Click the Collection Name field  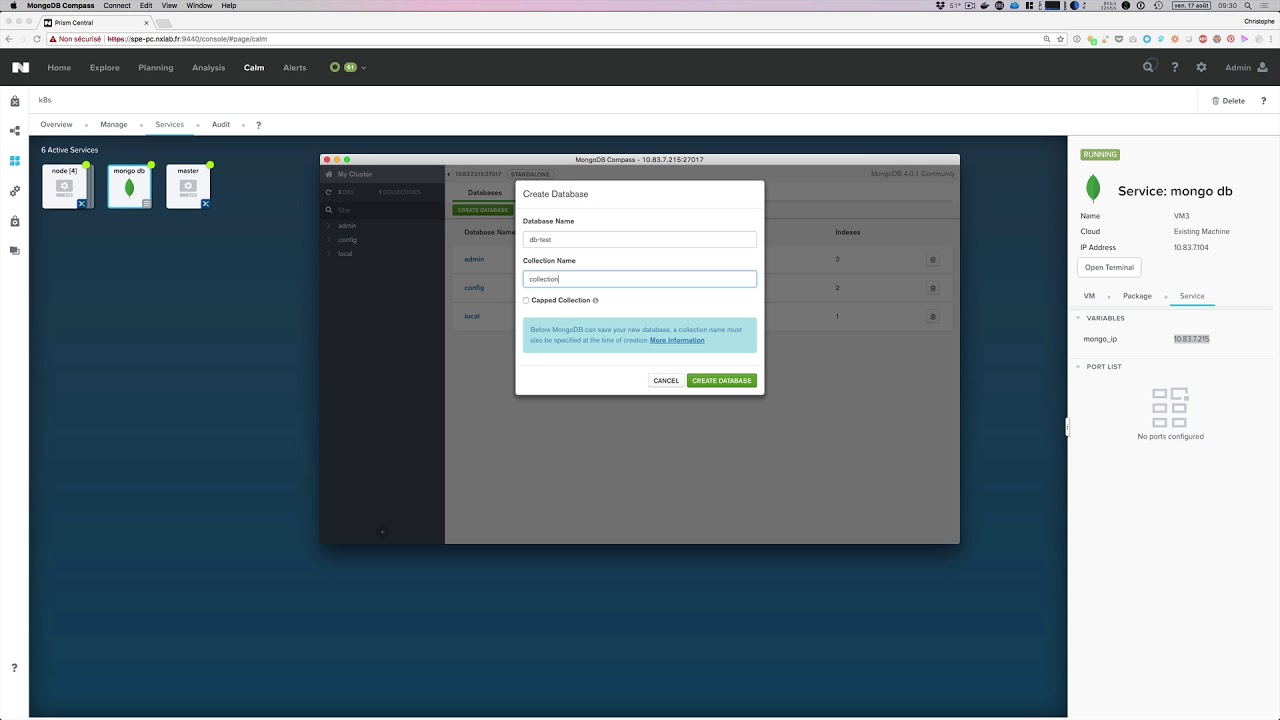click(x=639, y=279)
